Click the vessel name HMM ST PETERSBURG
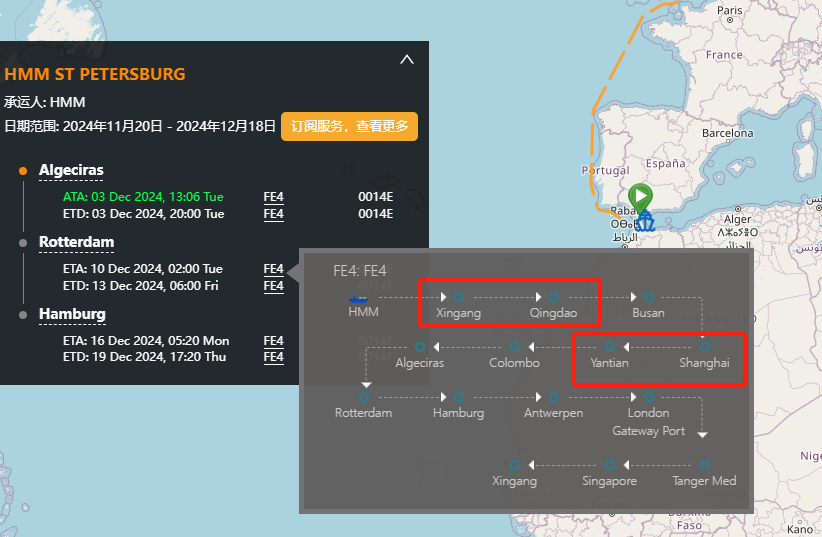Image resolution: width=822 pixels, height=537 pixels. pos(95,74)
